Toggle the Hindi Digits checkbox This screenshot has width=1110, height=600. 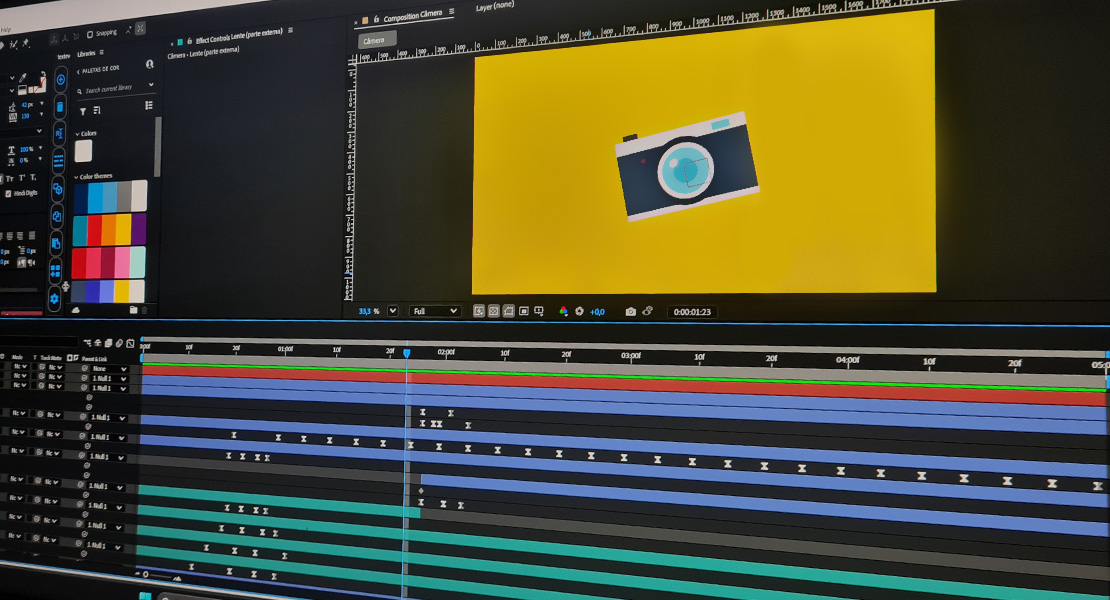point(8,193)
